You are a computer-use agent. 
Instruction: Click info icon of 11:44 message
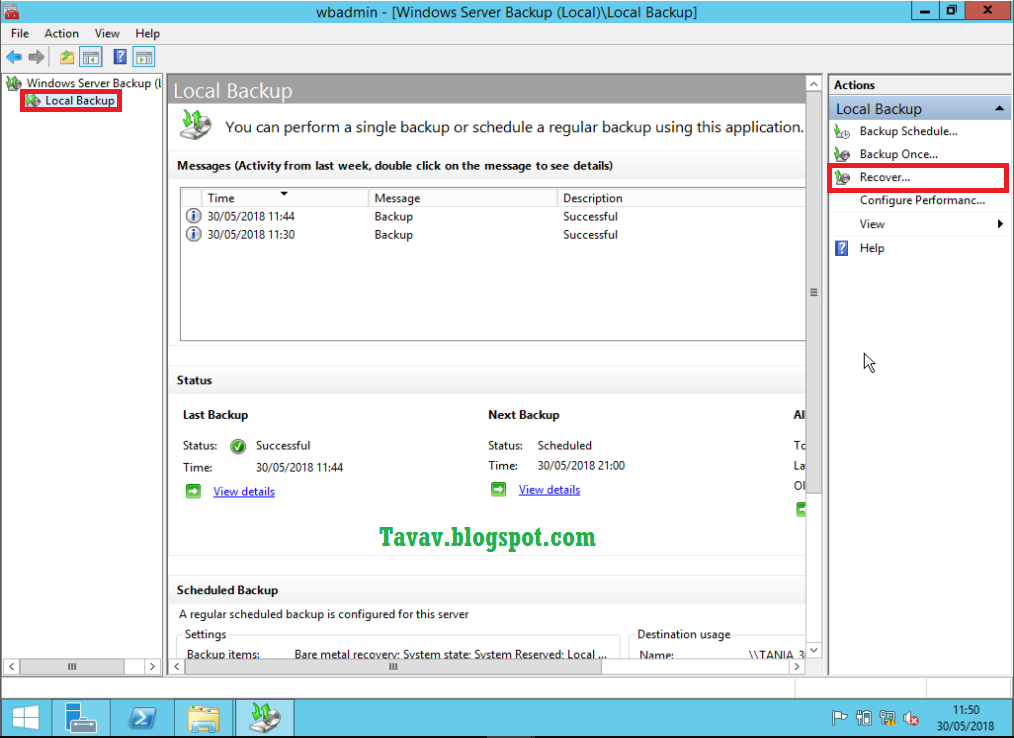point(193,216)
